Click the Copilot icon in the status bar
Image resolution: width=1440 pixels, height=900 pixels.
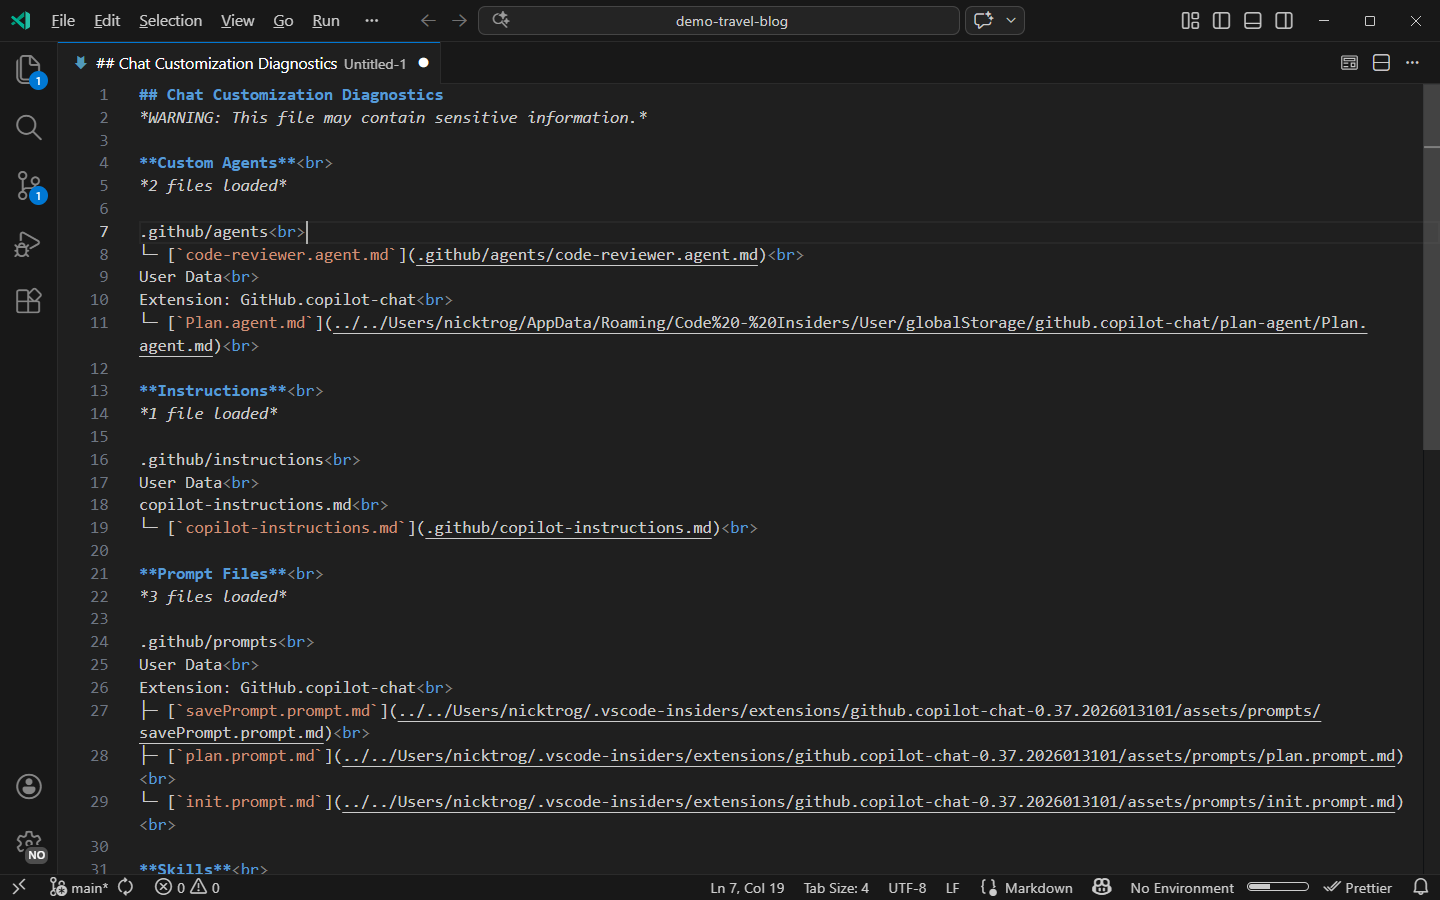click(x=1102, y=887)
